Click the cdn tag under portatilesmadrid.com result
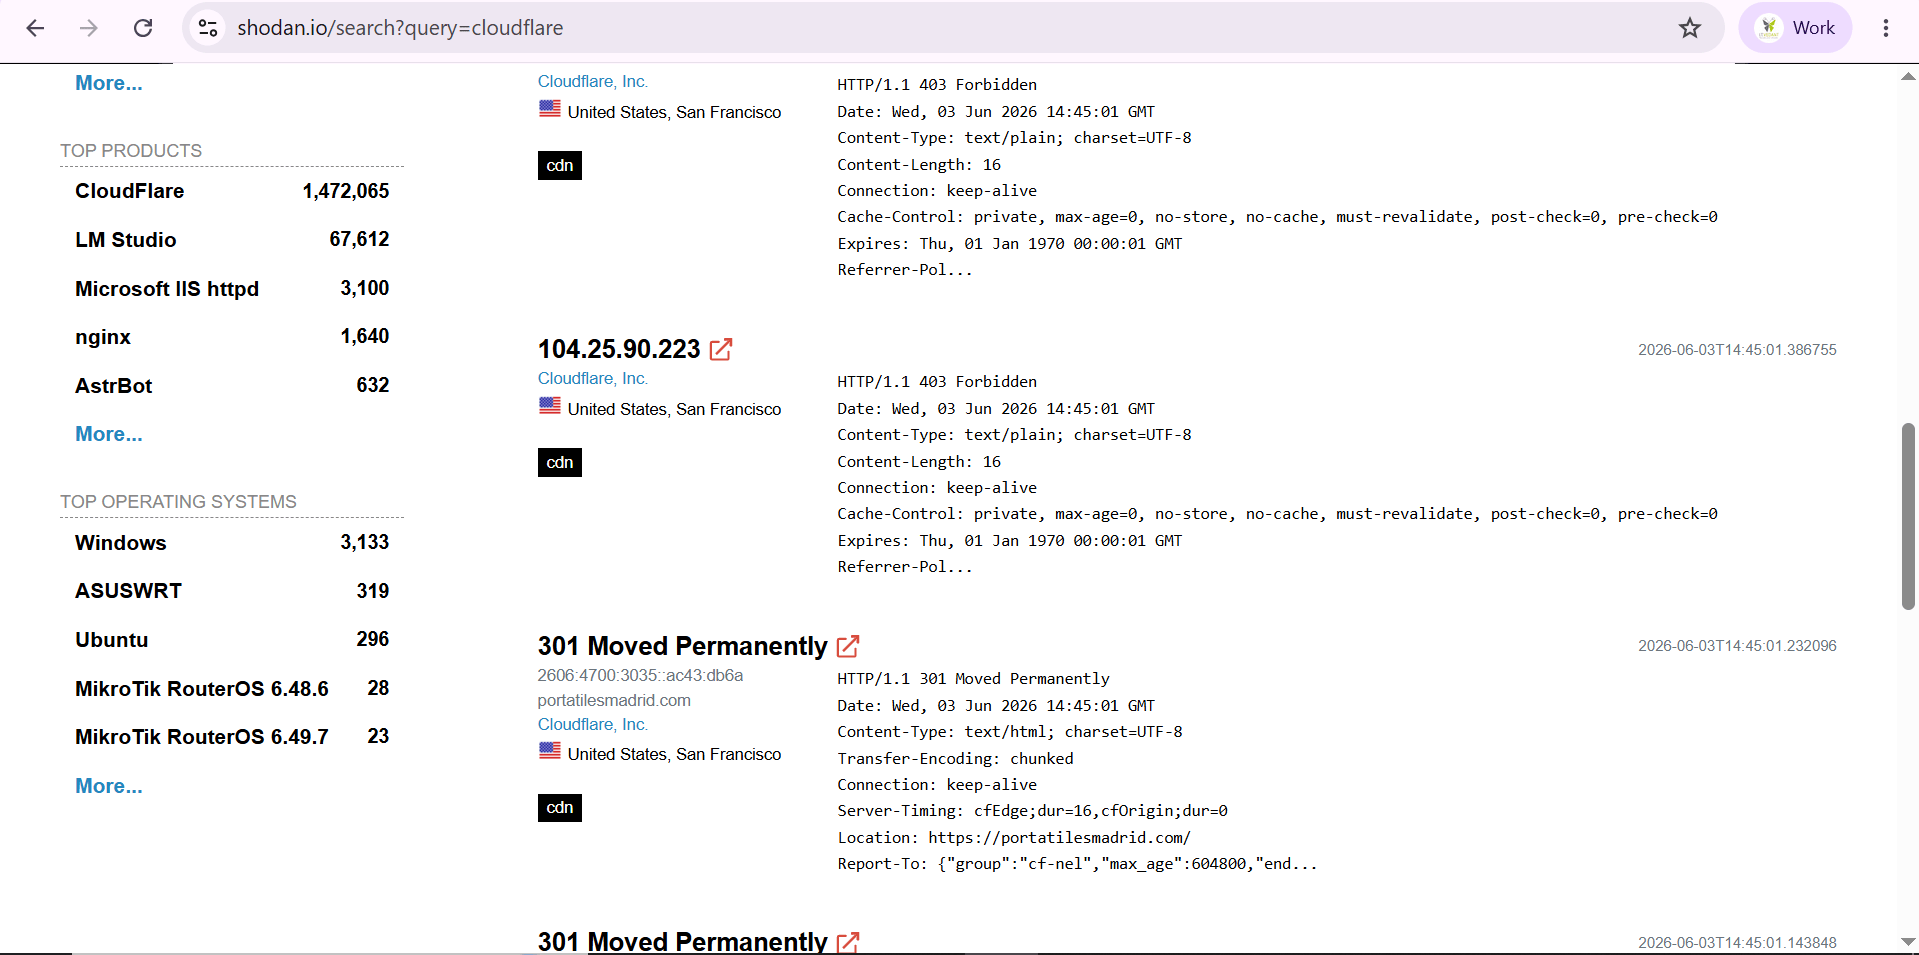This screenshot has height=955, width=1919. point(560,807)
